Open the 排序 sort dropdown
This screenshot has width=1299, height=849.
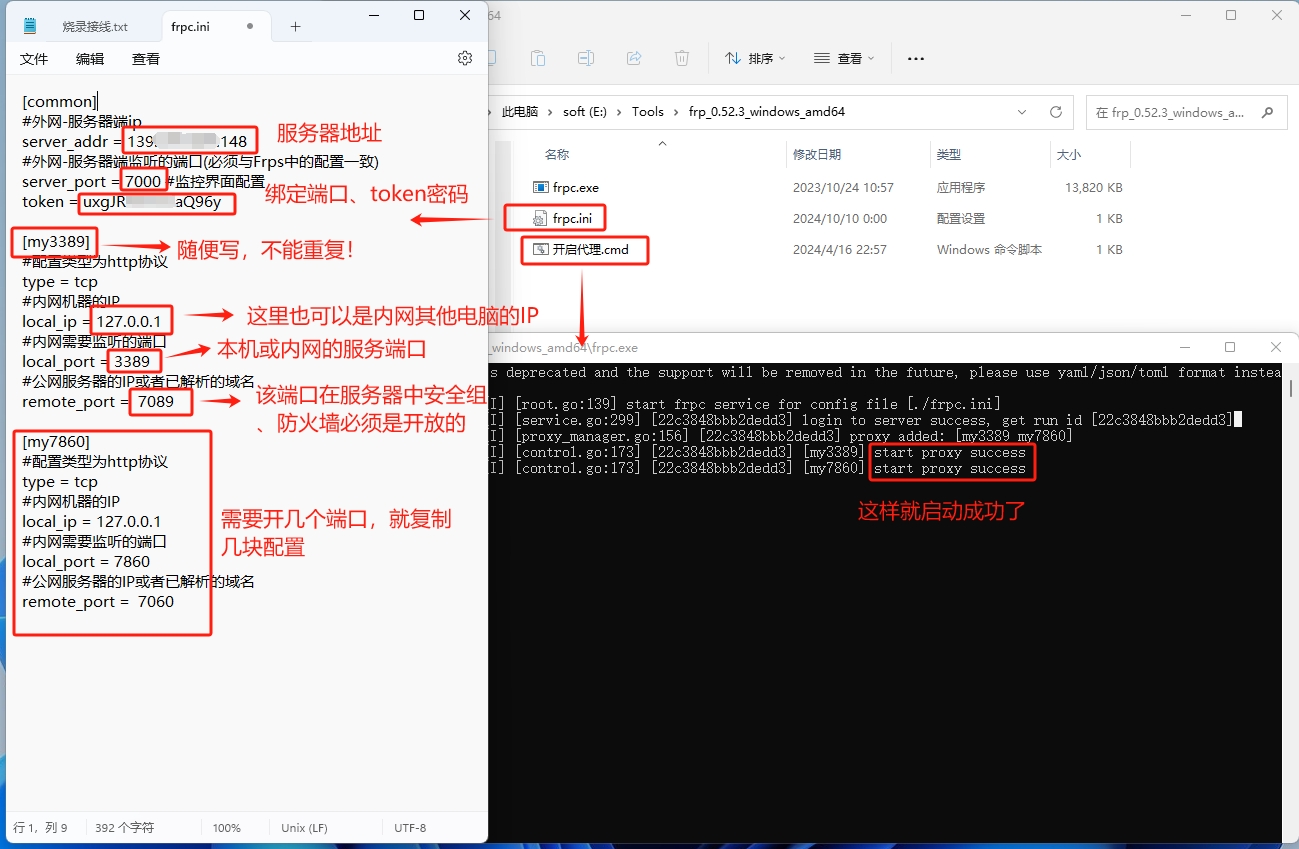pyautogui.click(x=756, y=59)
